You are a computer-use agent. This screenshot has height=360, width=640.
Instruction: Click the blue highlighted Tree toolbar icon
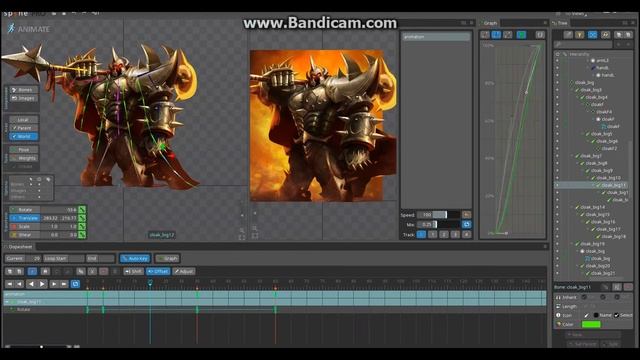click(592, 35)
